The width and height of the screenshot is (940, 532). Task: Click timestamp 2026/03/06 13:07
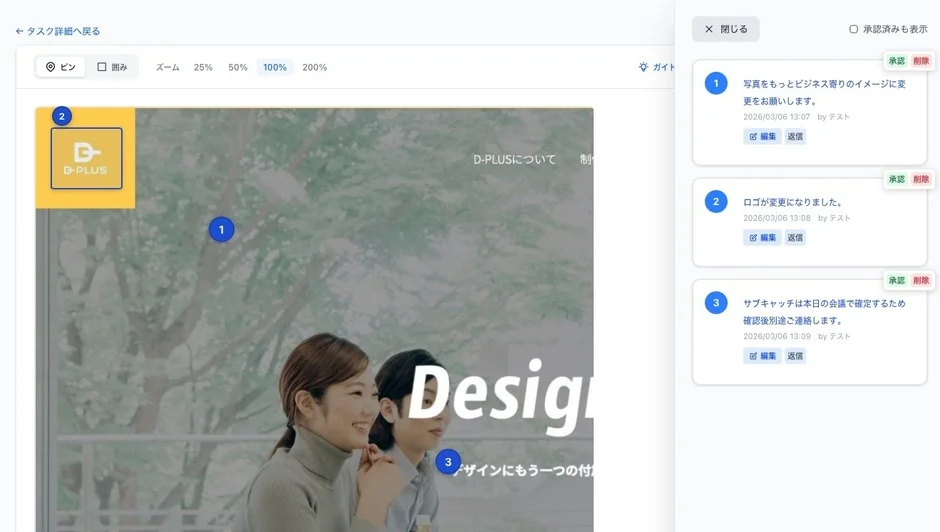click(776, 117)
